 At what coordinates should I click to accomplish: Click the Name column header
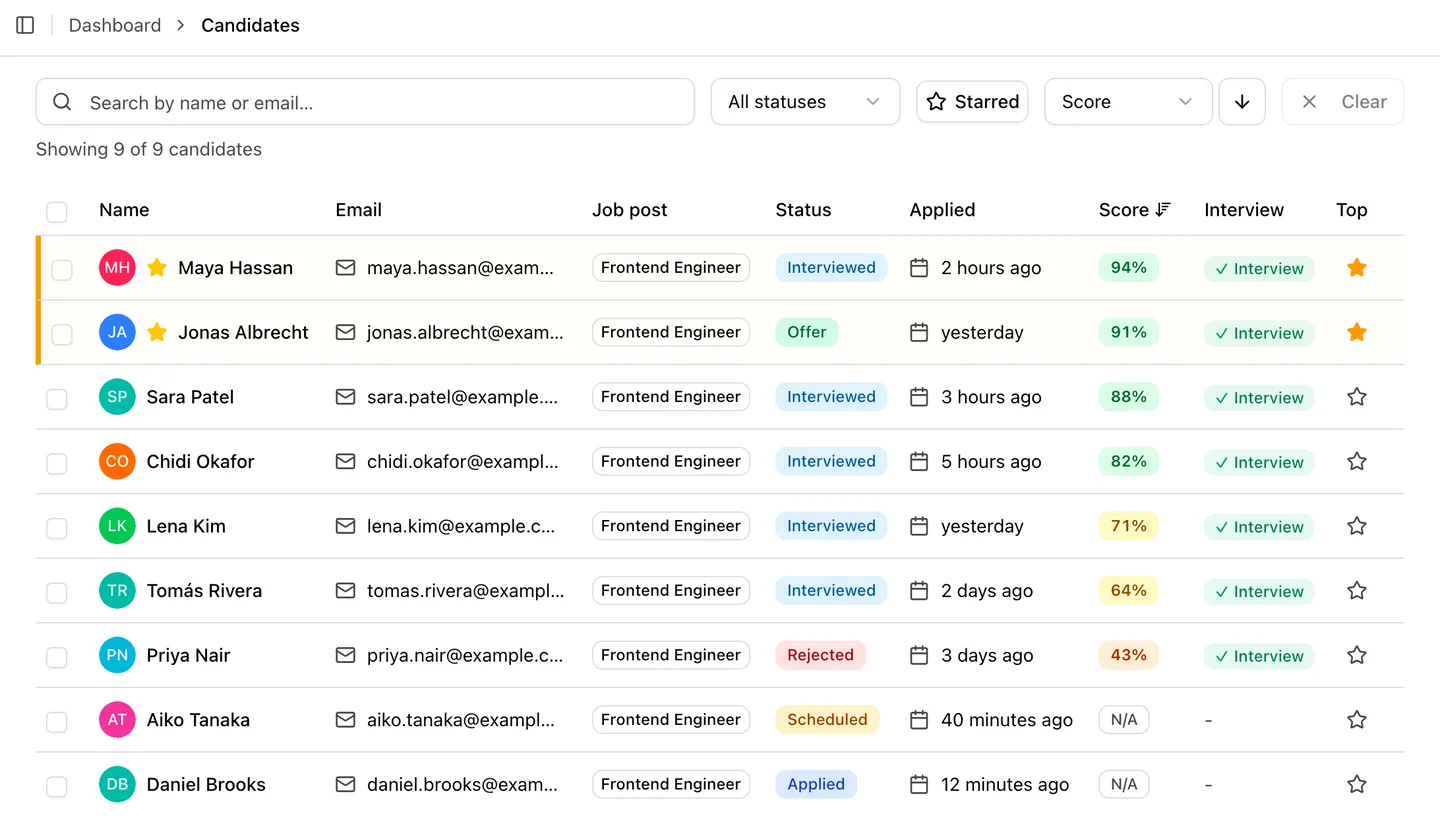tap(124, 210)
